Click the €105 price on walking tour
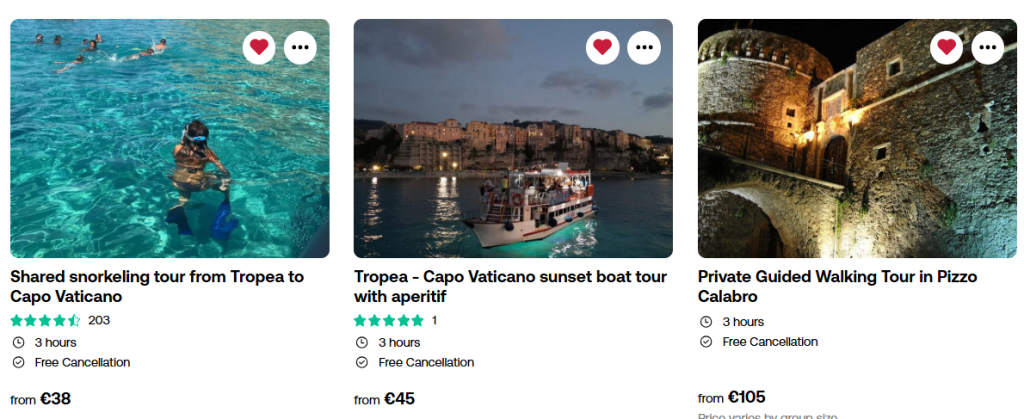The image size is (1024, 419). (x=745, y=397)
